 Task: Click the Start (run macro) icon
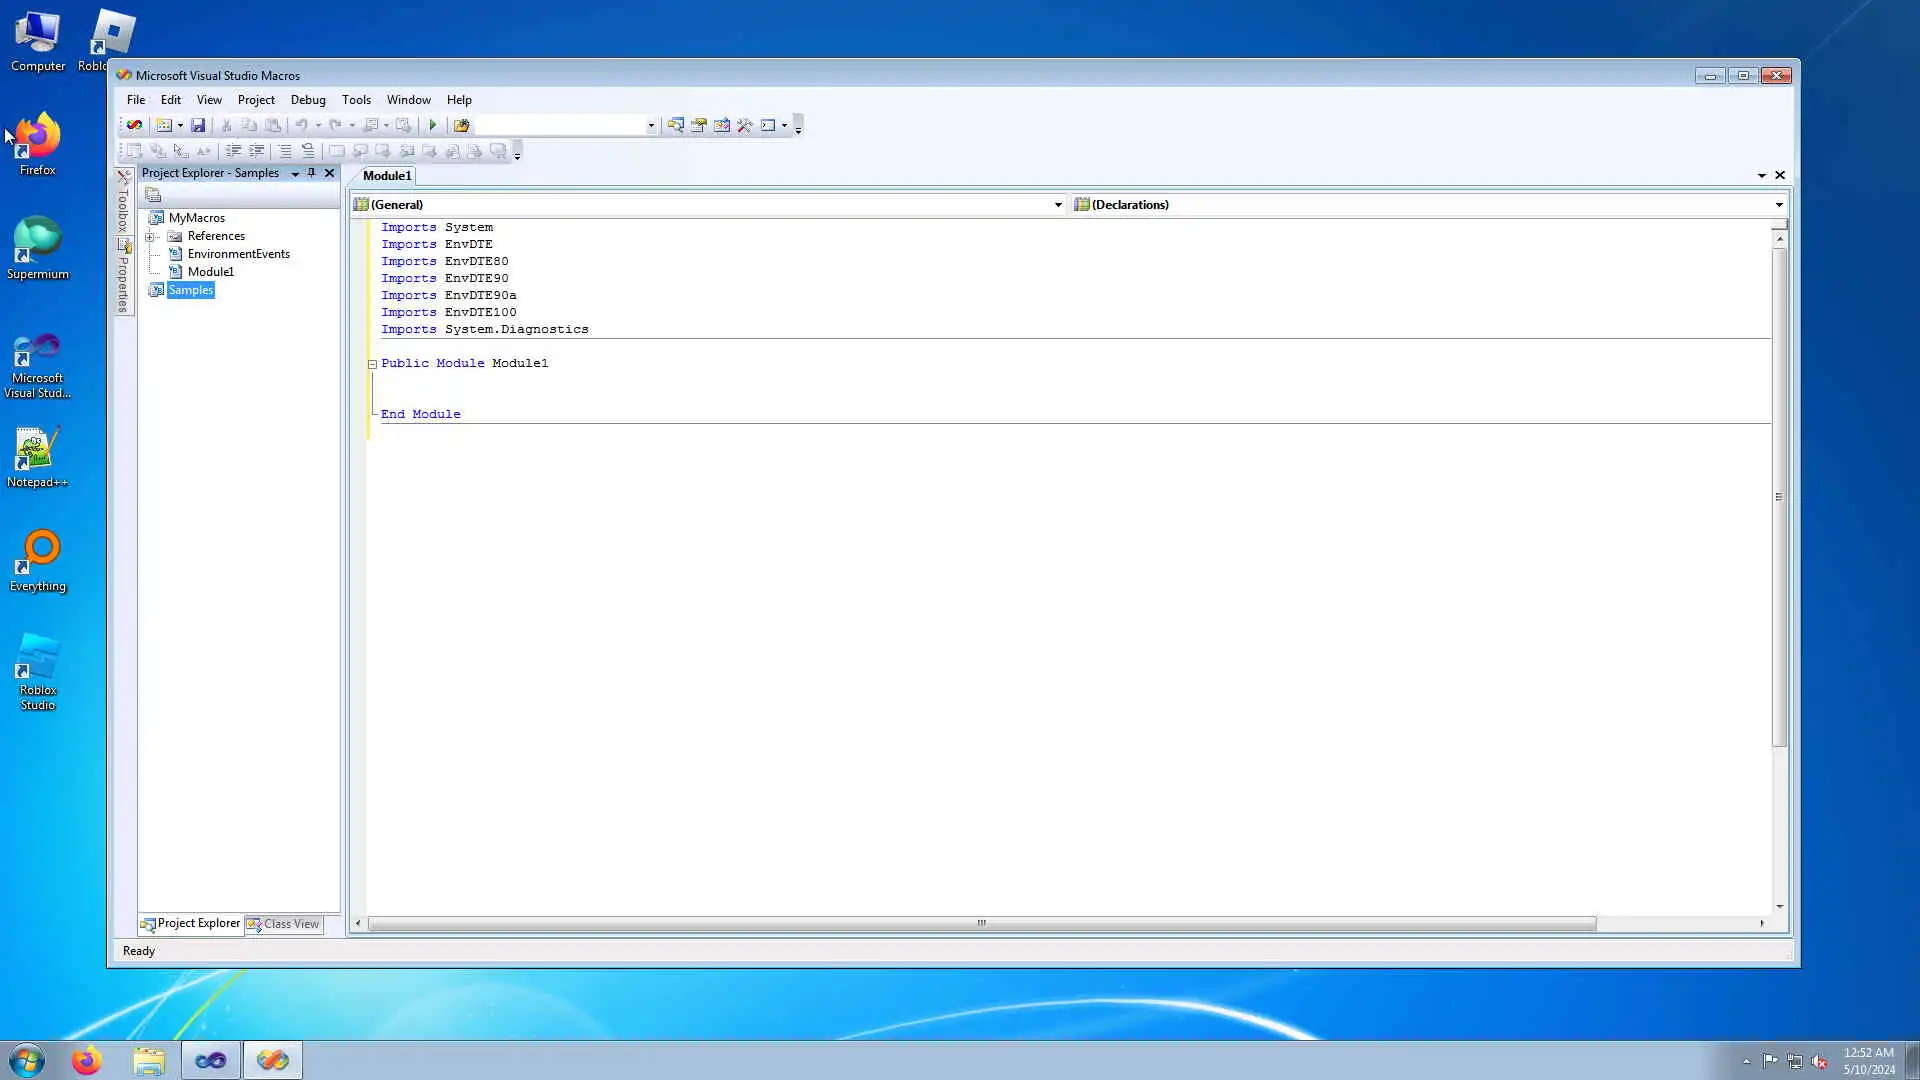coord(432,125)
